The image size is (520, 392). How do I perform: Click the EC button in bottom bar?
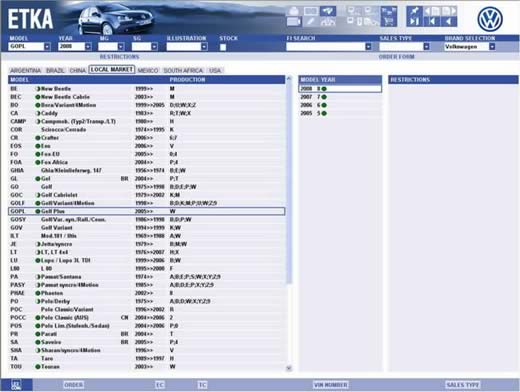click(160, 385)
